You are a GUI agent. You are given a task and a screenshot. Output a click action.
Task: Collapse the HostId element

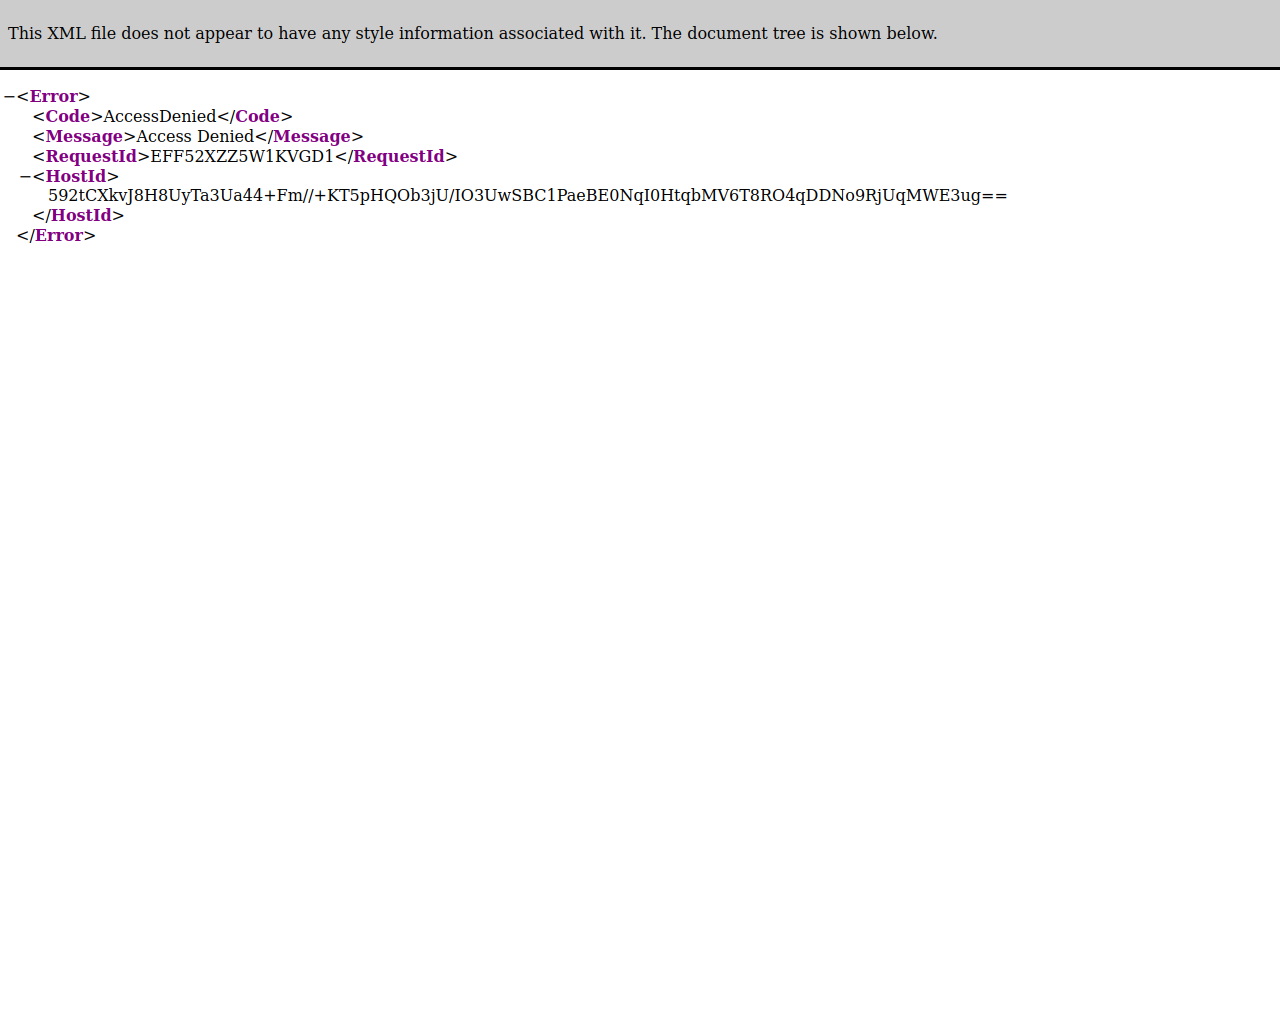[25, 177]
